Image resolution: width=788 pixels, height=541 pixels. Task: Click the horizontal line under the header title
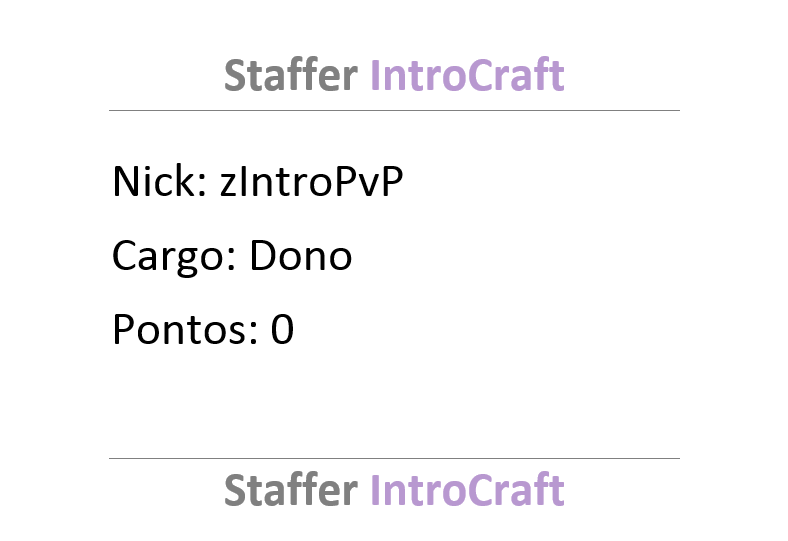coord(394,110)
